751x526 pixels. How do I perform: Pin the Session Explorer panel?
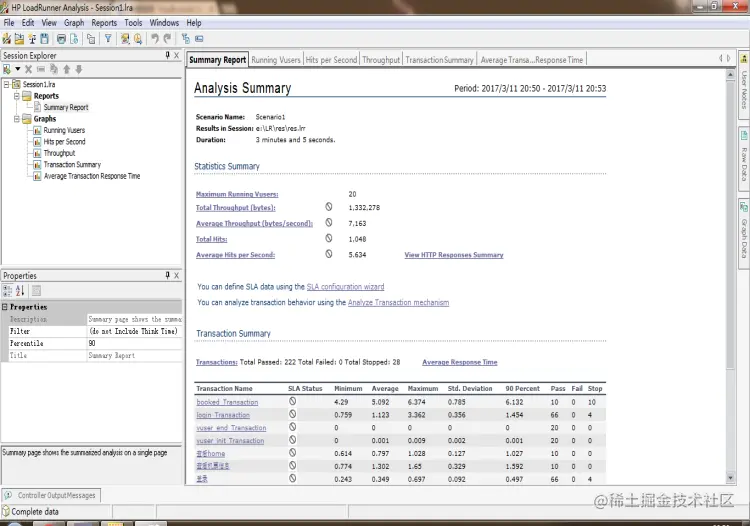tap(168, 56)
